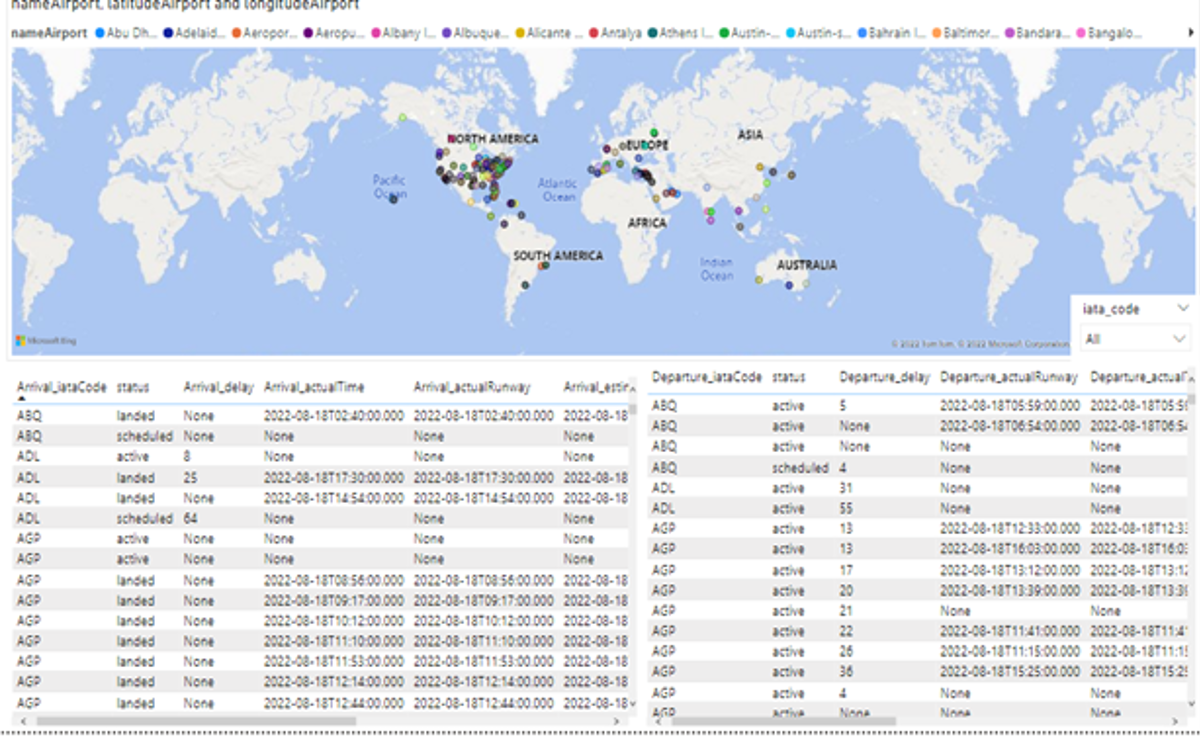Sort by Arrival_actualTime column header
Screen dimensions: 1200x737
[x=314, y=386]
